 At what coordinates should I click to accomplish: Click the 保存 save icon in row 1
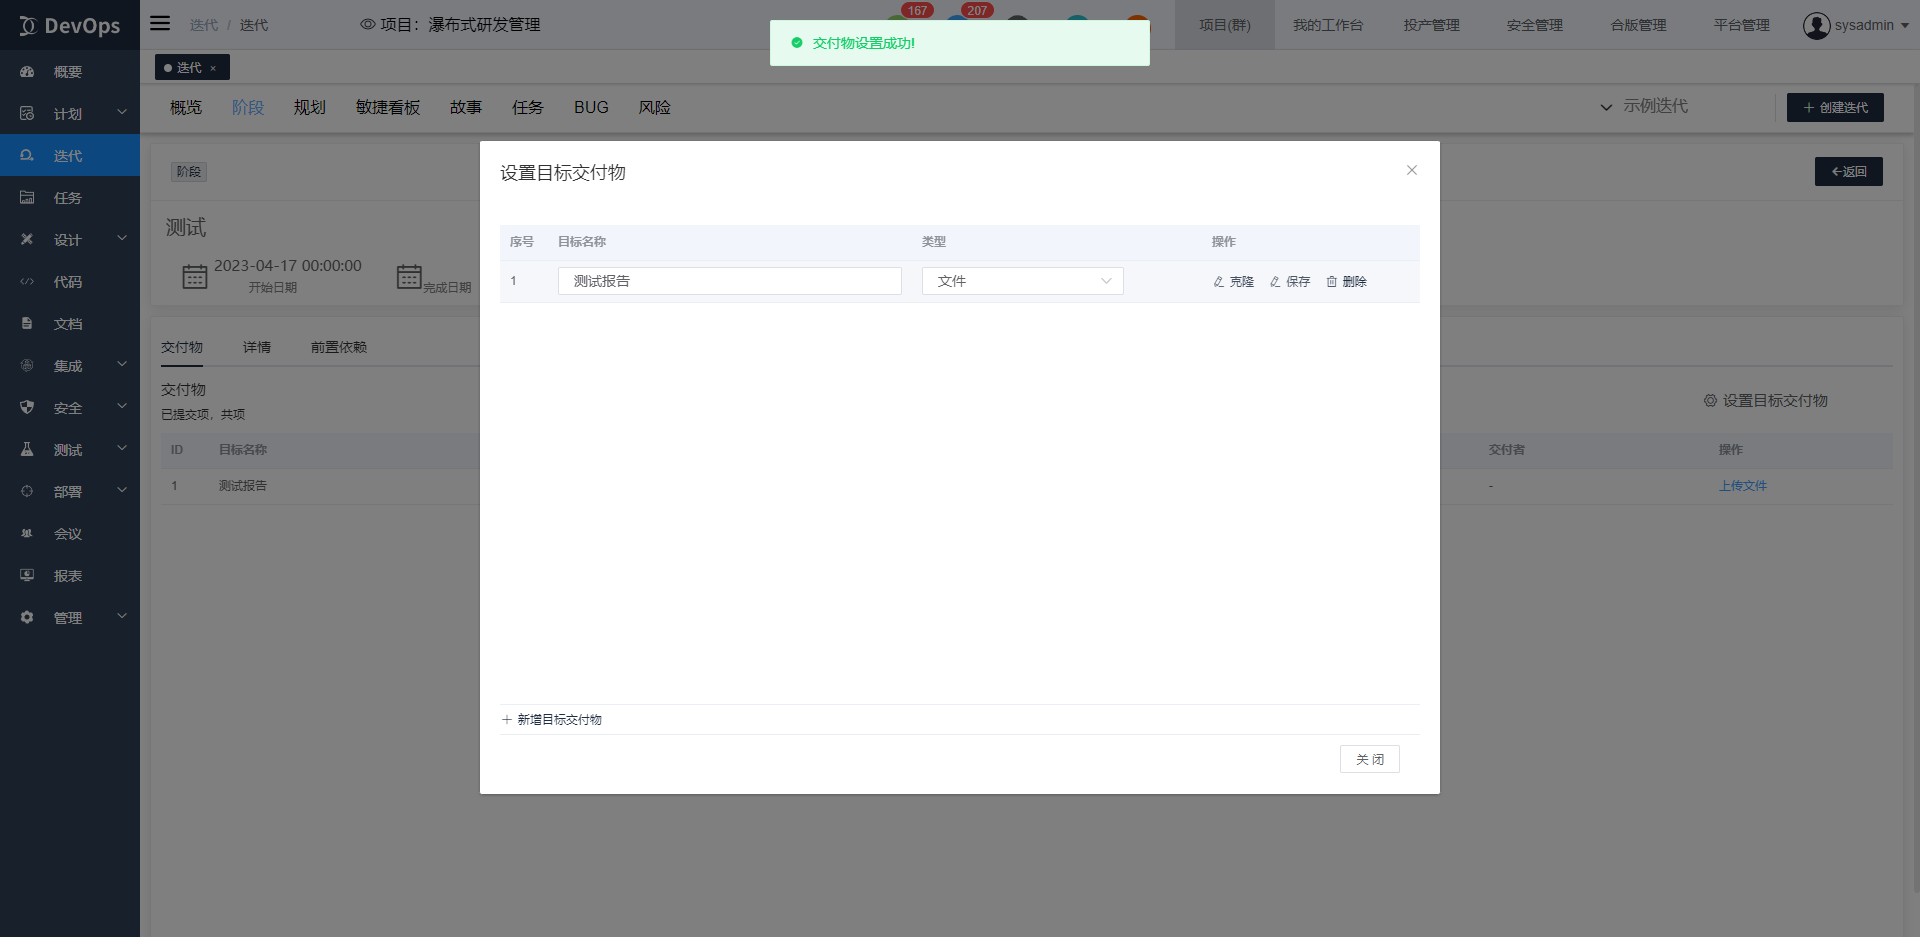[1275, 282]
